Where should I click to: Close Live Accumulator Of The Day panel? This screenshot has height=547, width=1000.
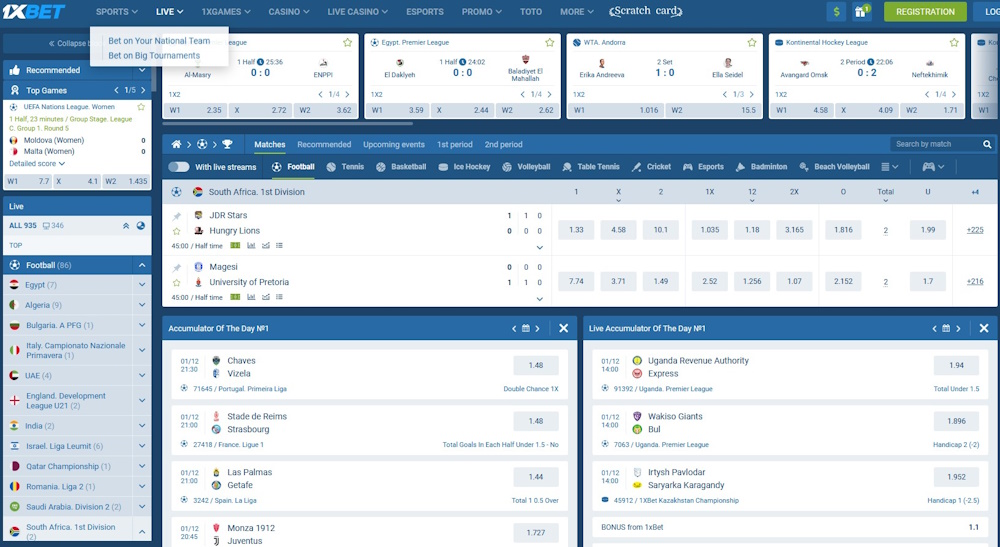point(983,328)
